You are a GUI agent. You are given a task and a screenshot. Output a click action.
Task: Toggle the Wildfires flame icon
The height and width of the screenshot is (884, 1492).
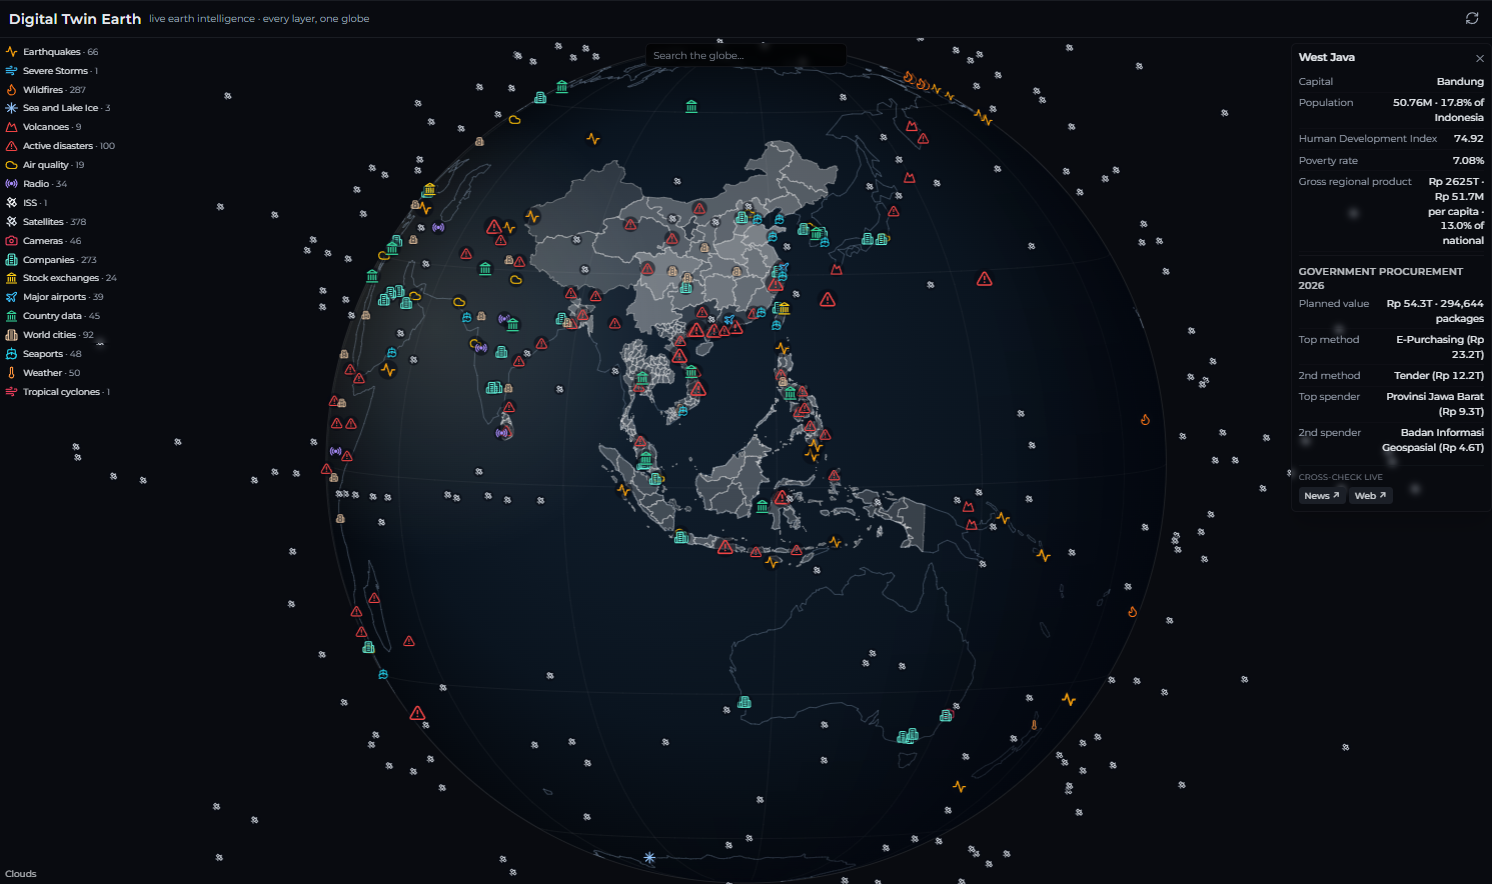coord(12,90)
